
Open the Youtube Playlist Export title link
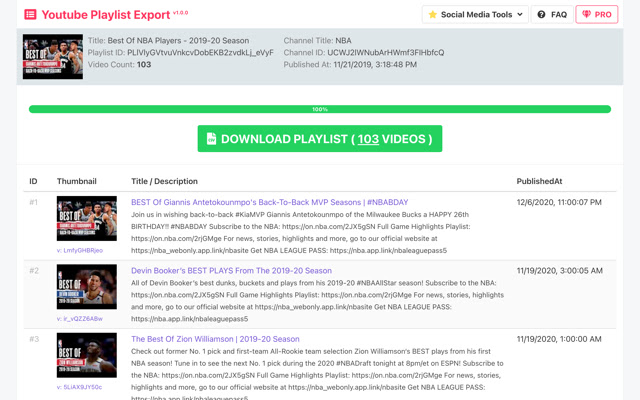click(106, 15)
